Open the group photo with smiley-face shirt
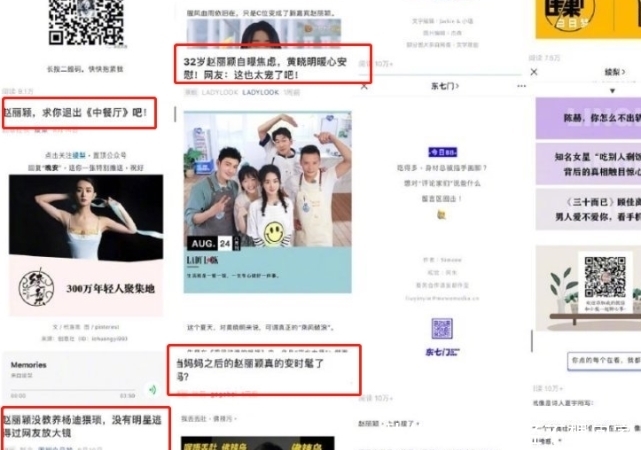 pyautogui.click(x=267, y=179)
